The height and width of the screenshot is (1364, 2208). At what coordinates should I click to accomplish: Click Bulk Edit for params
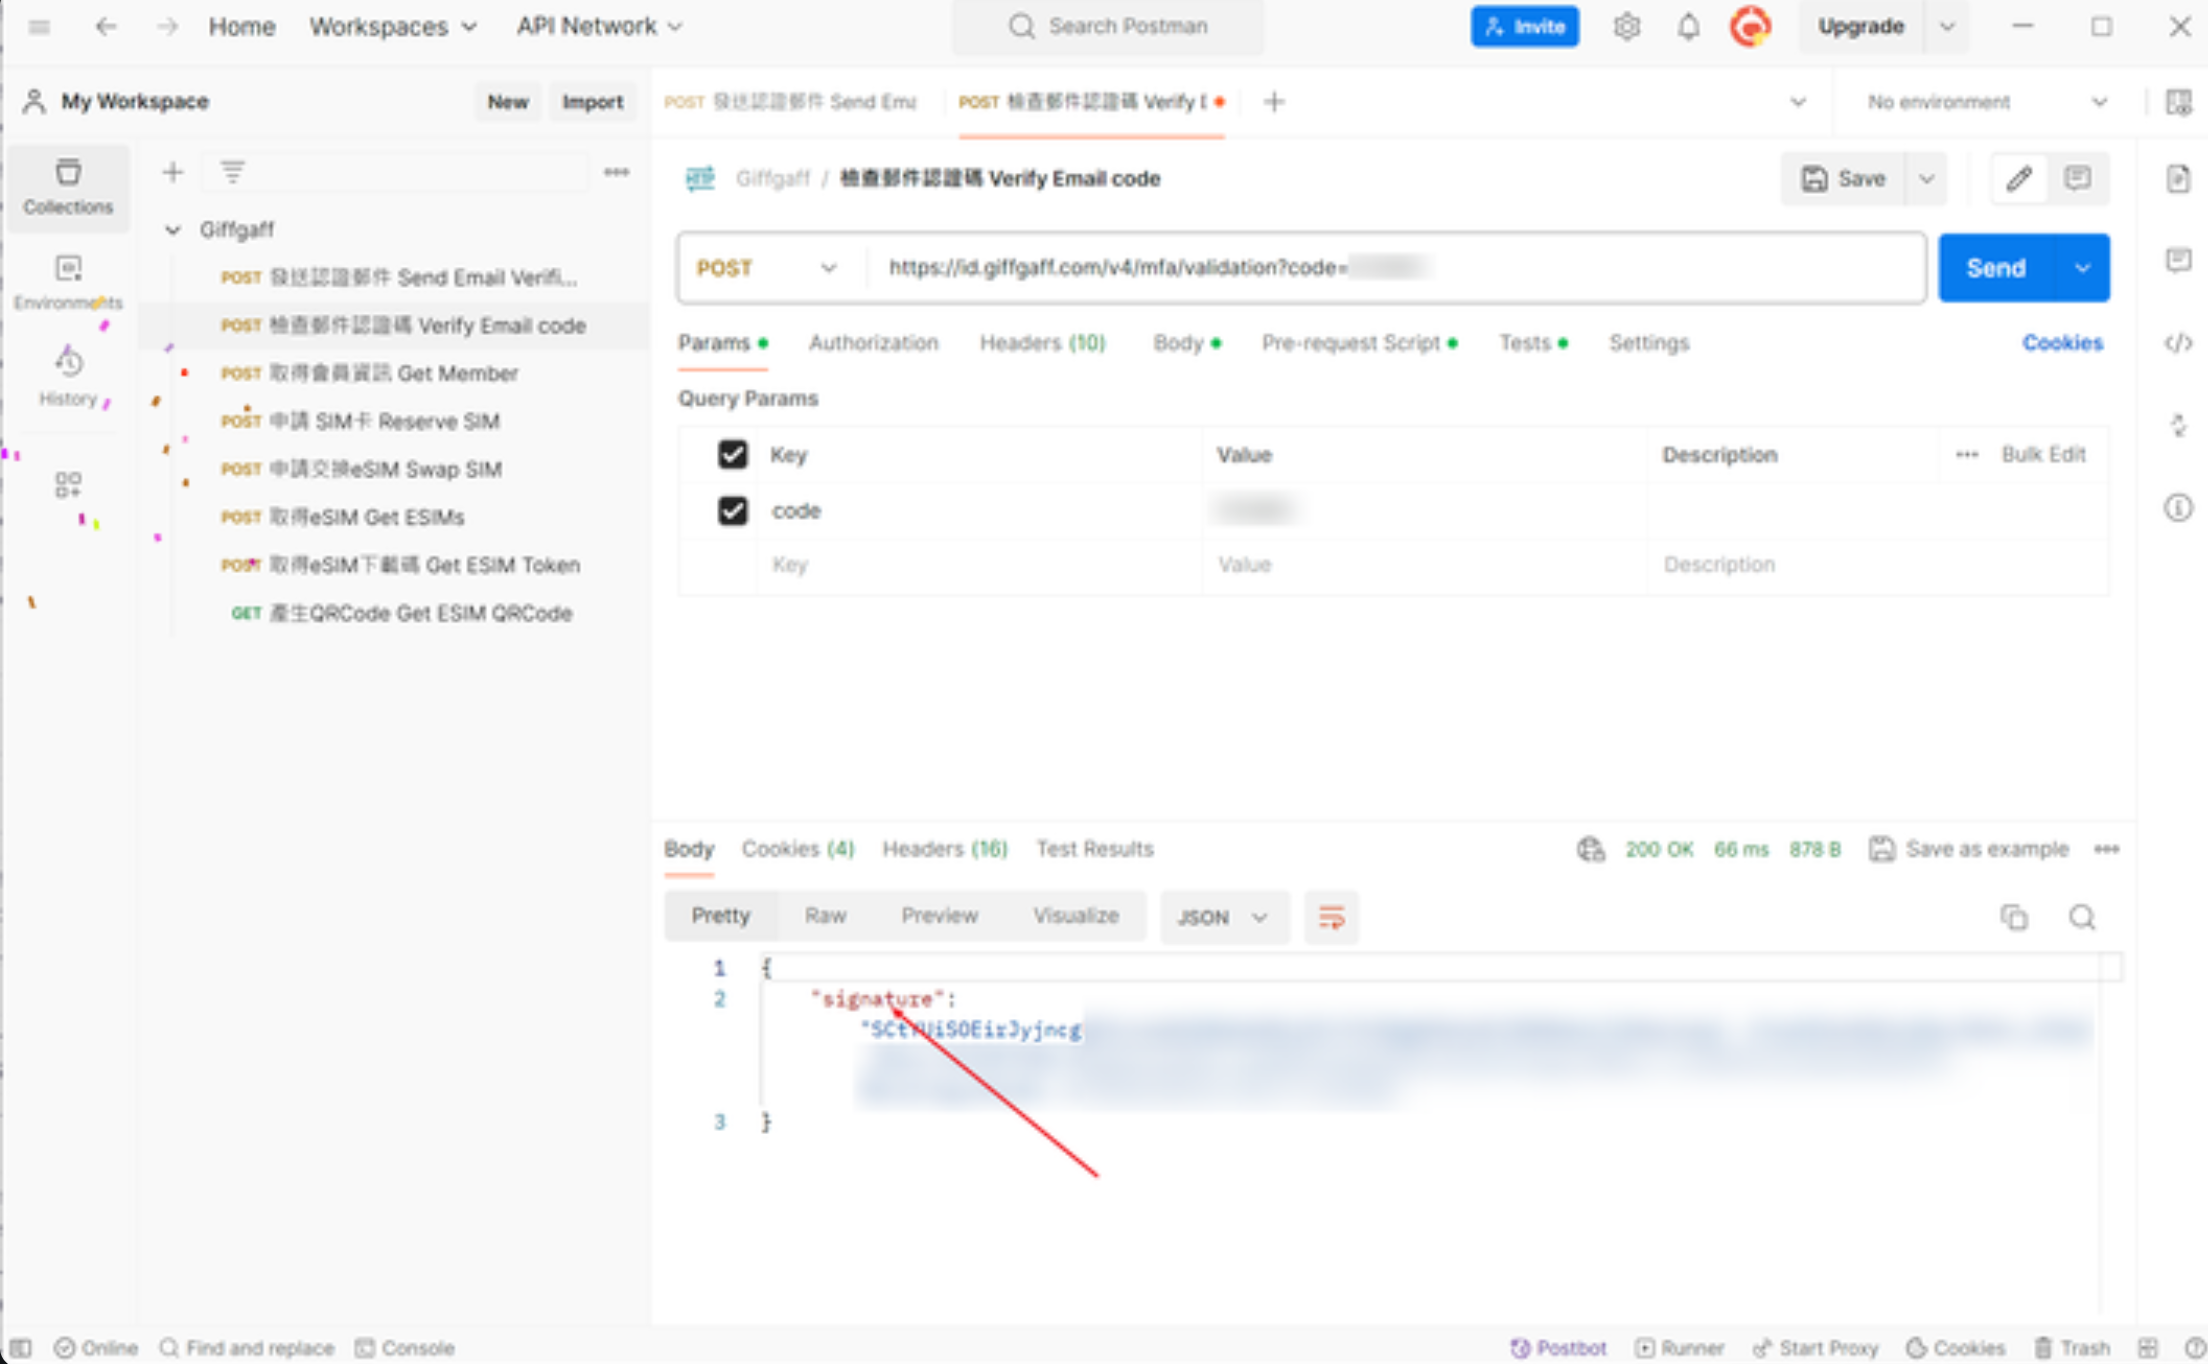tap(2043, 455)
